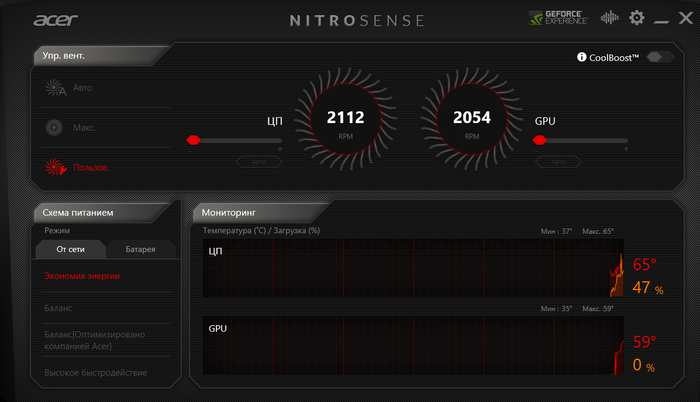Click the GPU fan 2054 RPM gauge

pos(472,119)
